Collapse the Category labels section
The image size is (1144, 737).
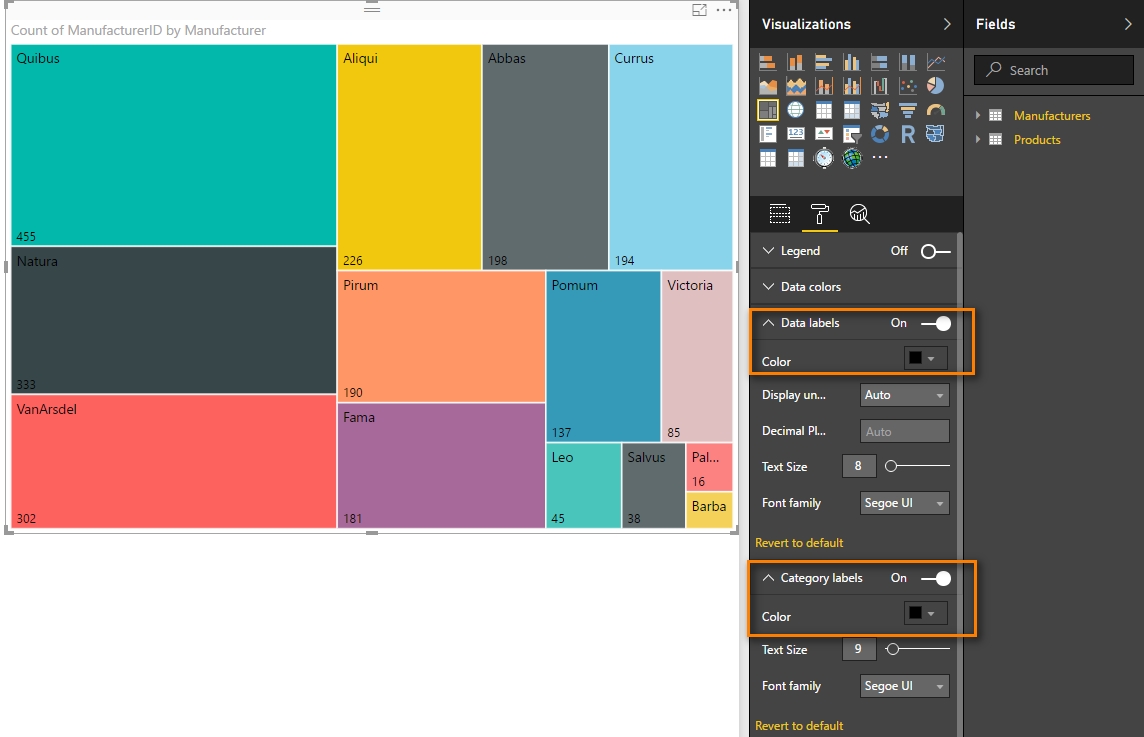tap(768, 577)
